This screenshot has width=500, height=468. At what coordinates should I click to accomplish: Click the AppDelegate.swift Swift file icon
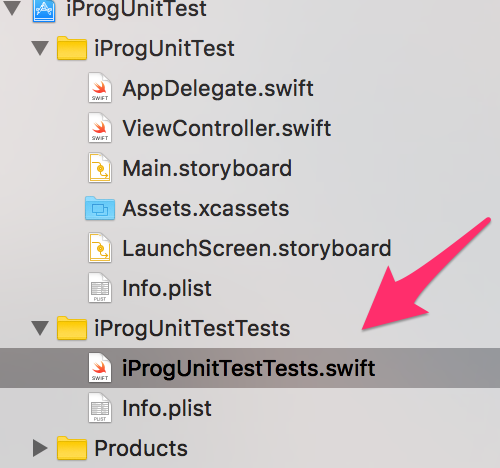pos(100,88)
